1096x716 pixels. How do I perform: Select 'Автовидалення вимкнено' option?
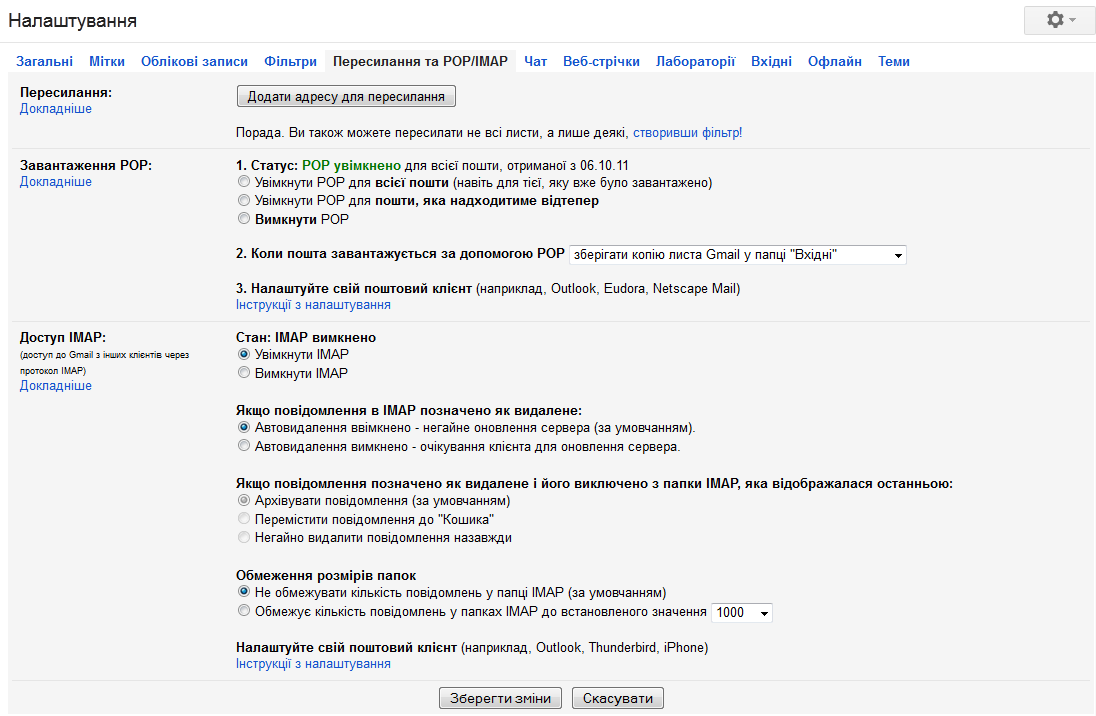coord(244,446)
